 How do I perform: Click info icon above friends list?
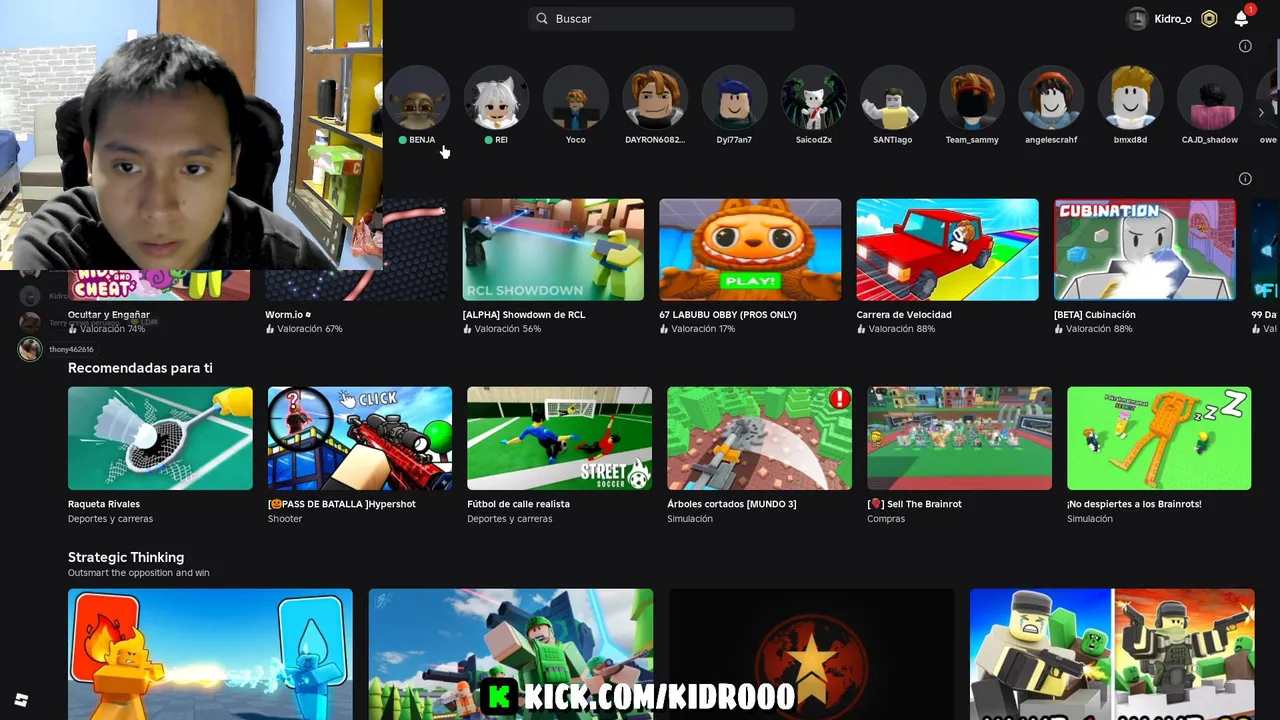point(1245,46)
